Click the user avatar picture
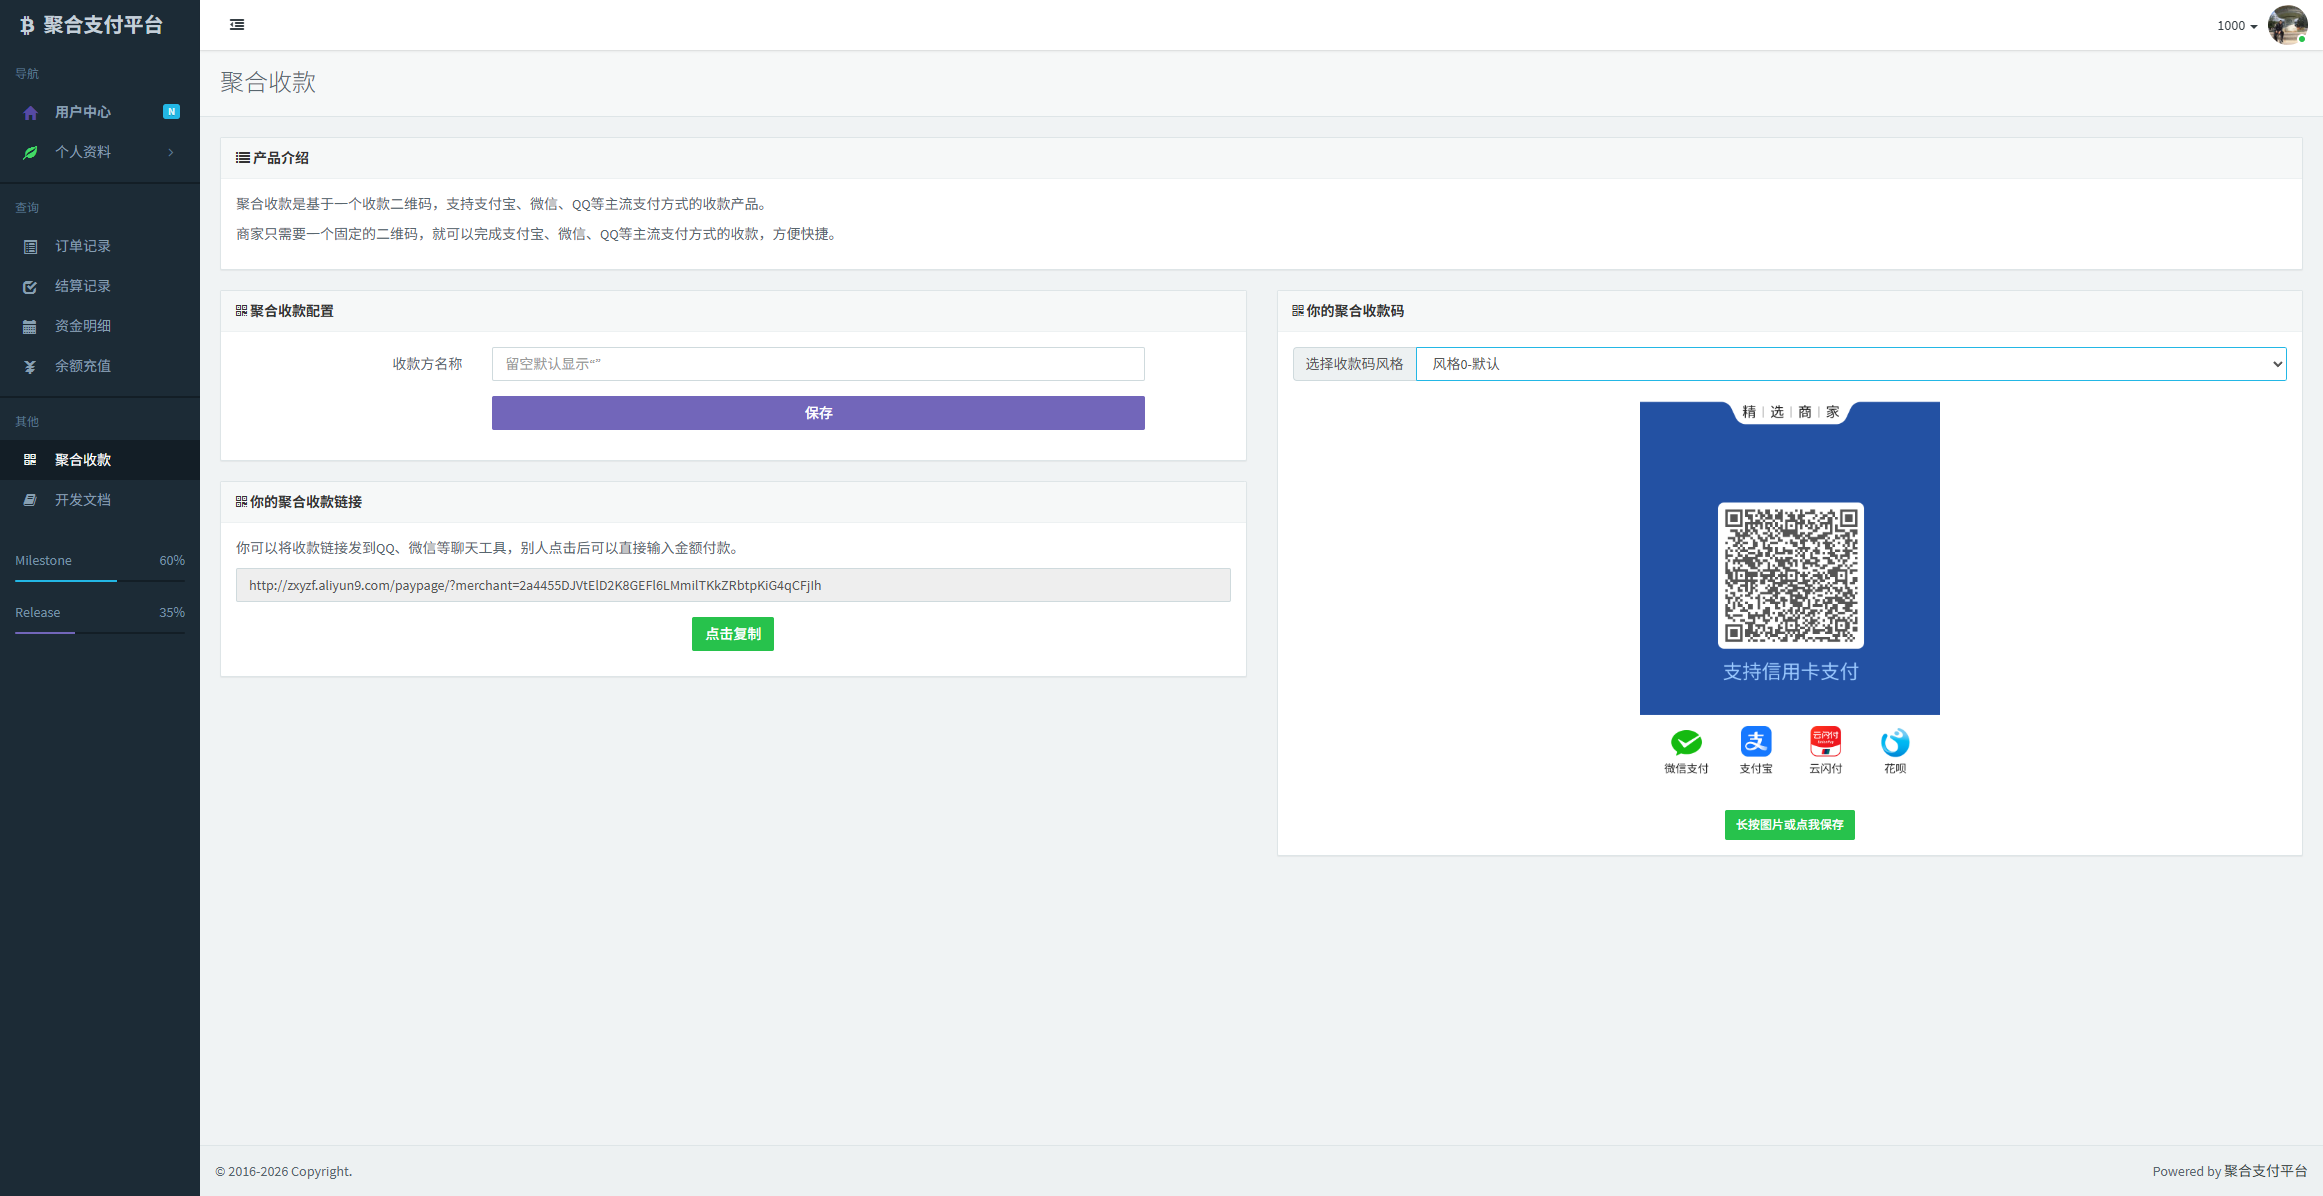The width and height of the screenshot is (2323, 1196). [2287, 25]
